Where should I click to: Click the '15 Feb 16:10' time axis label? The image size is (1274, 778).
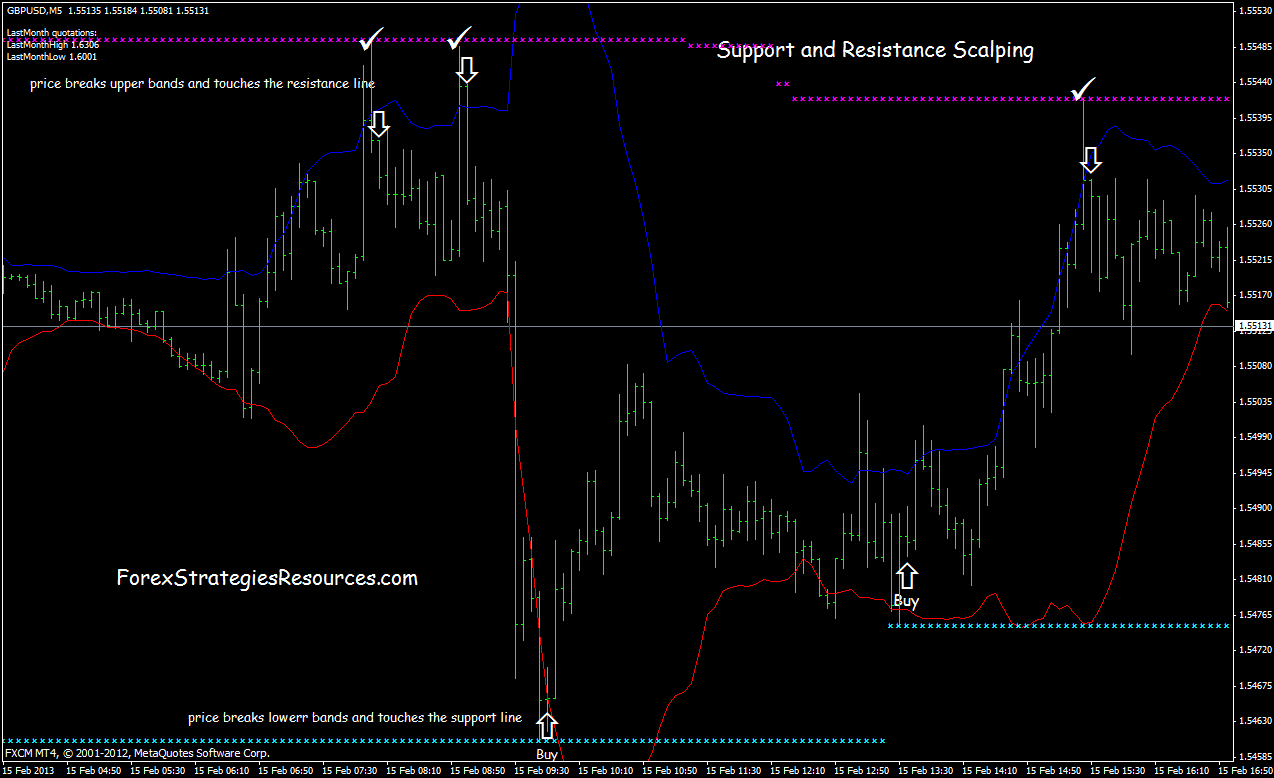tap(1181, 771)
